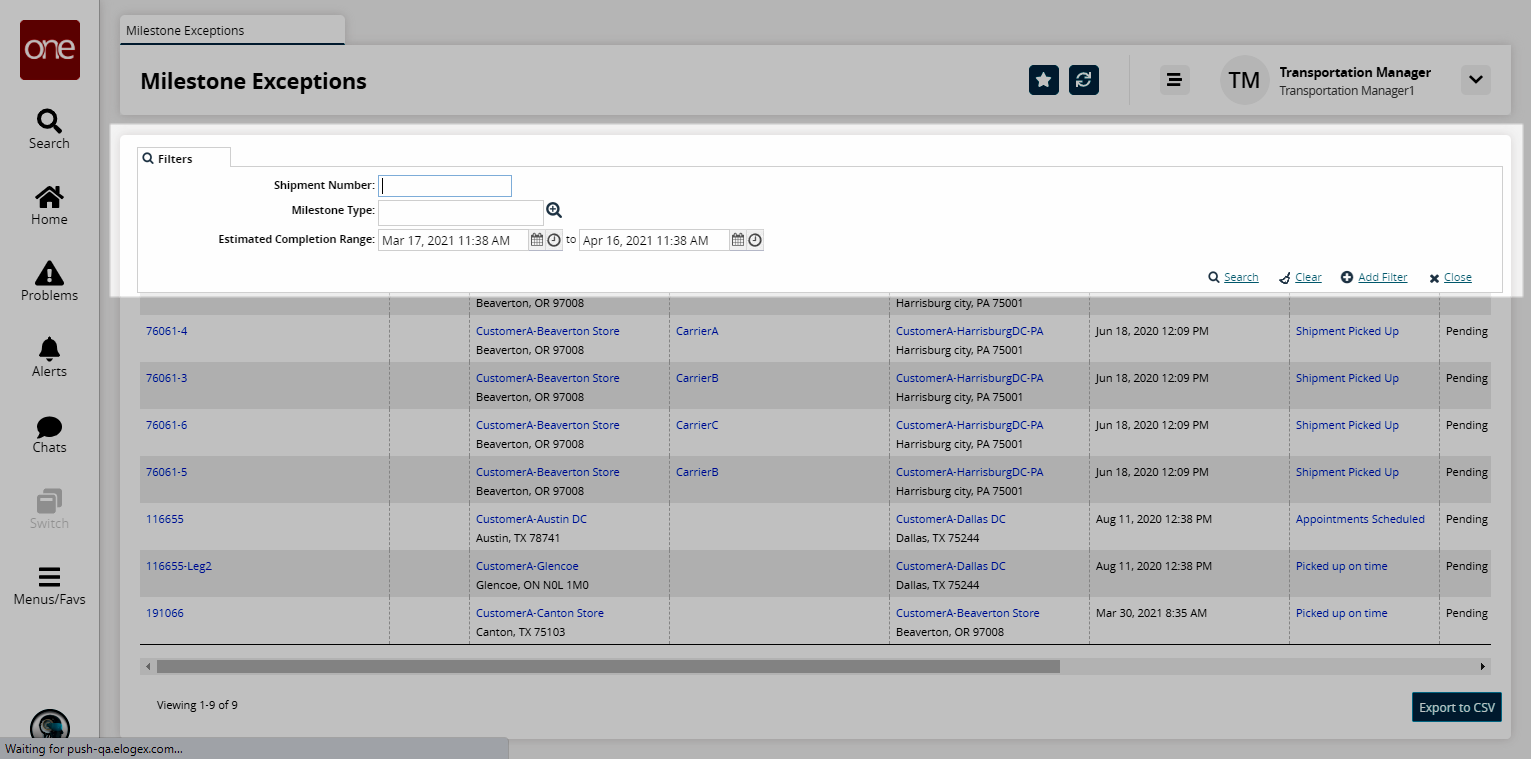1531x759 pixels.
Task: Click the star favorite button
Action: click(1044, 80)
